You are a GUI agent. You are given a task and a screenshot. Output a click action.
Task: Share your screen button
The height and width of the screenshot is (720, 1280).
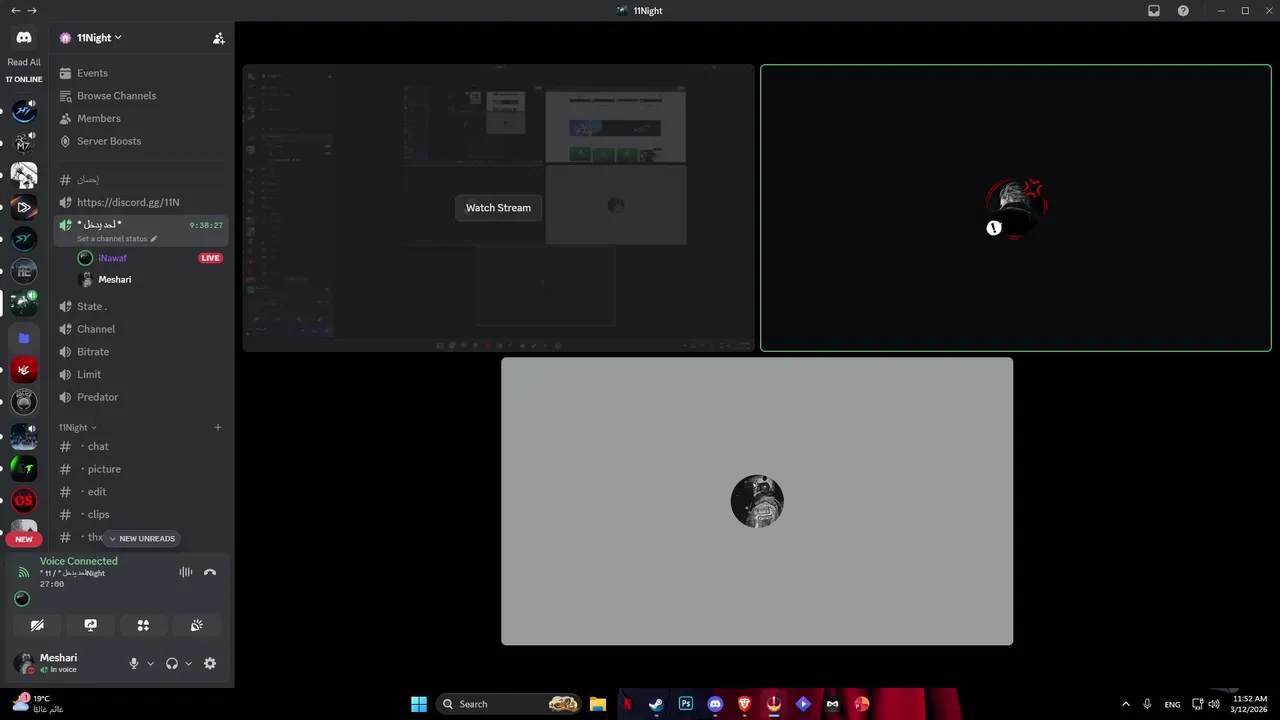click(91, 625)
